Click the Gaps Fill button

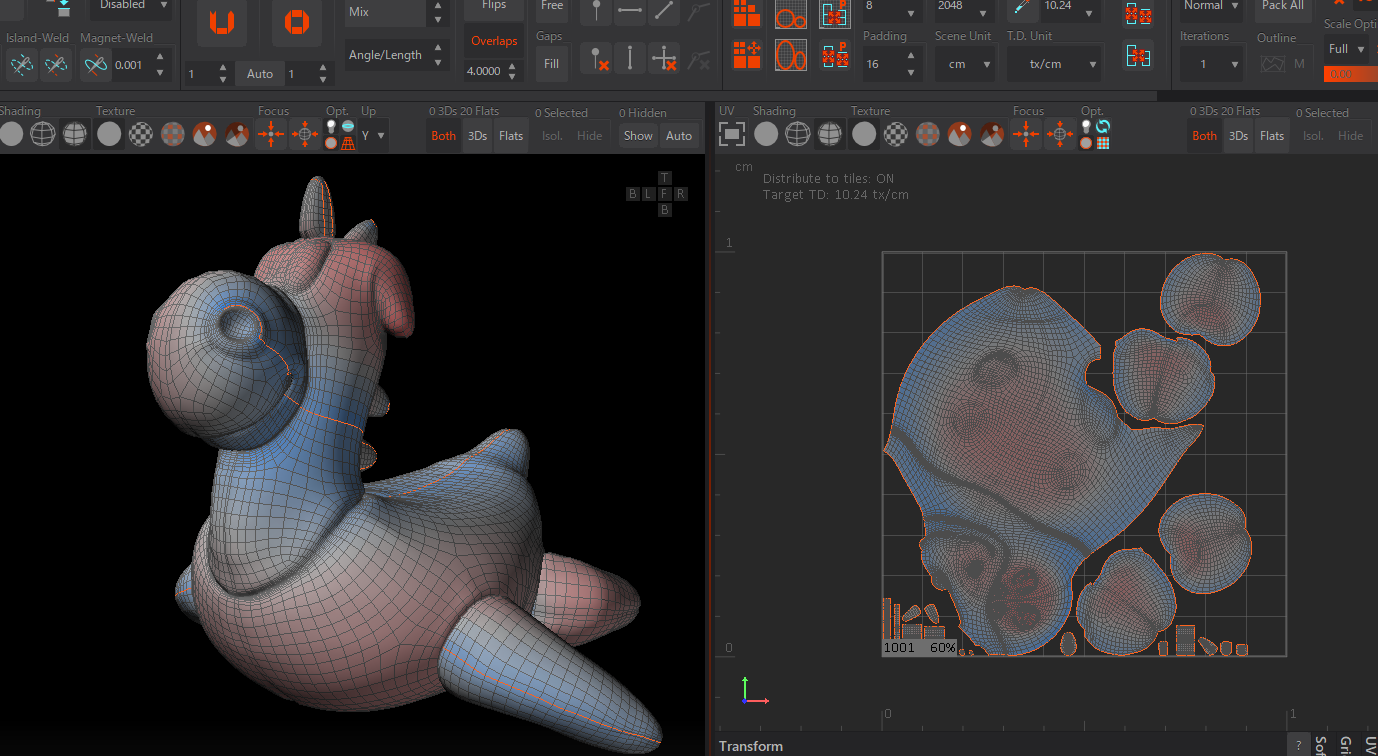pos(552,64)
